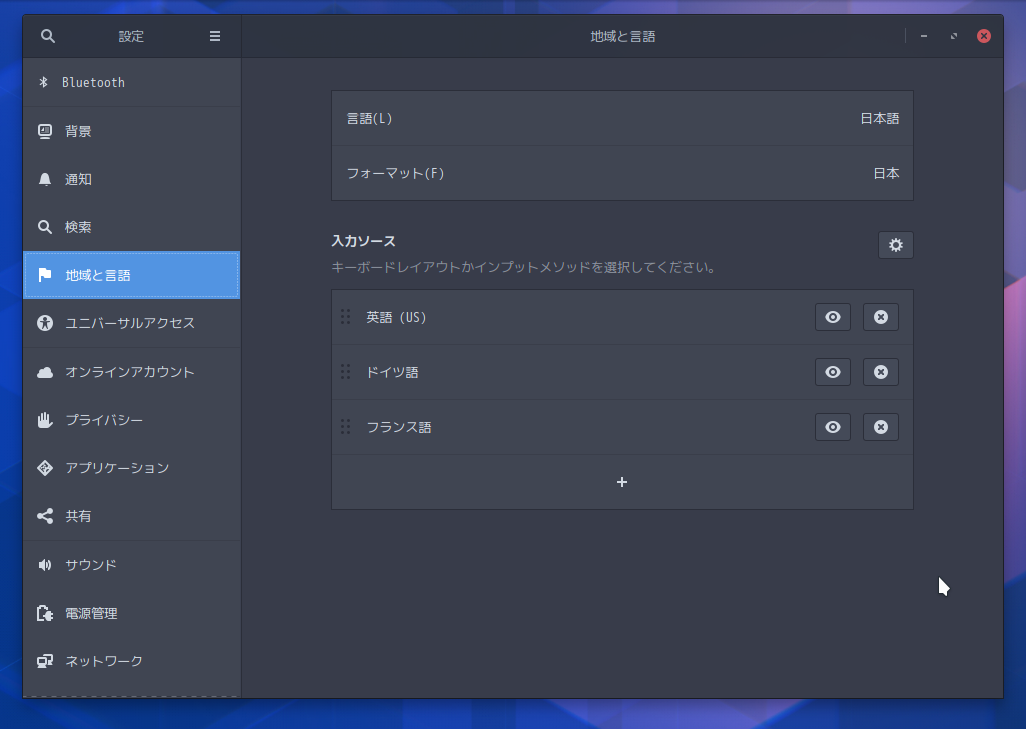This screenshot has height=729, width=1026.
Task: Preview the 英語 (US) keyboard layout
Action: tap(832, 317)
